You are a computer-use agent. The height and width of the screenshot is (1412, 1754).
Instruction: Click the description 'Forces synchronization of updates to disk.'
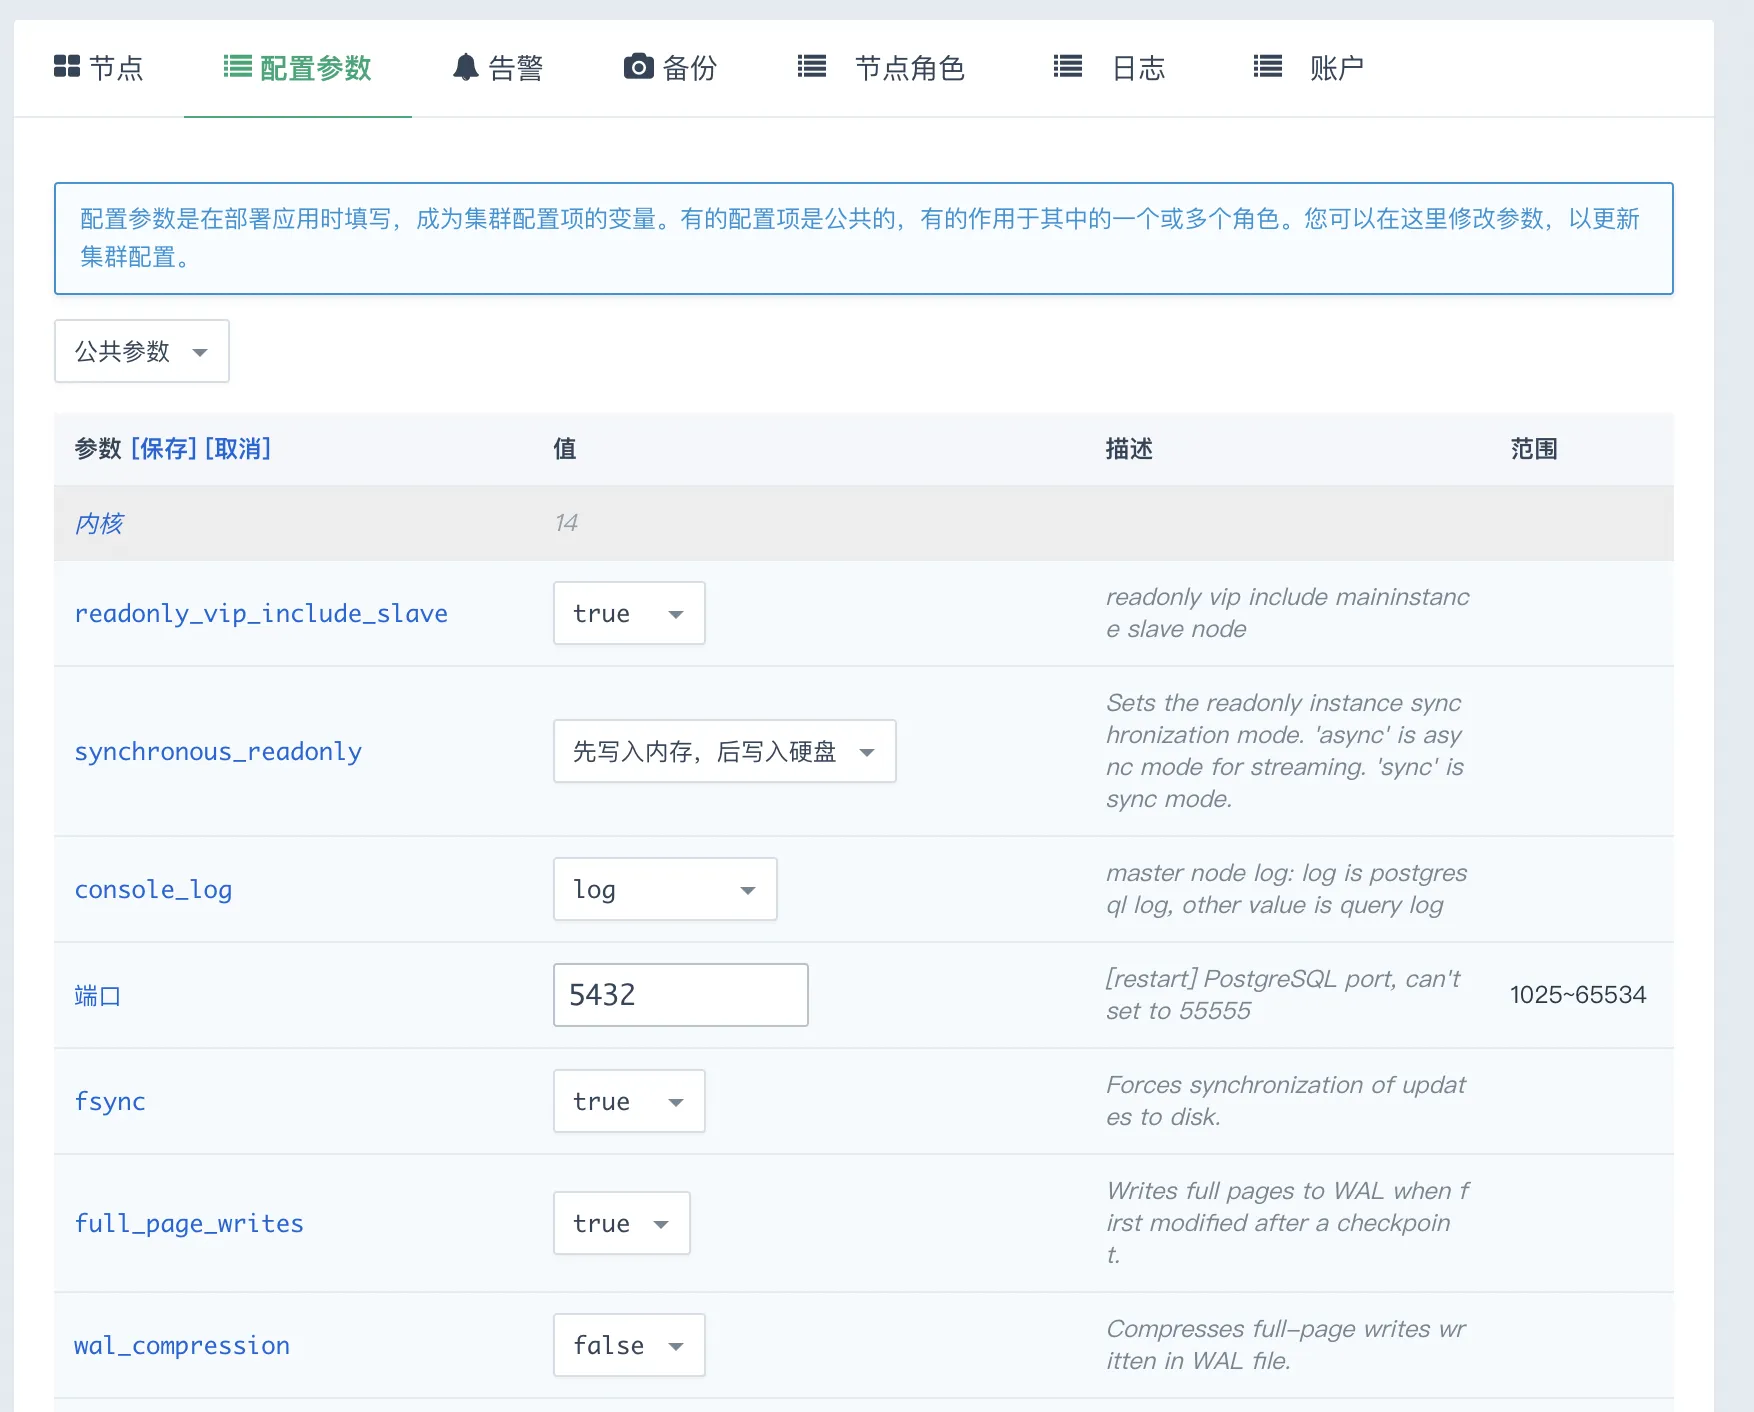pyautogui.click(x=1286, y=1101)
